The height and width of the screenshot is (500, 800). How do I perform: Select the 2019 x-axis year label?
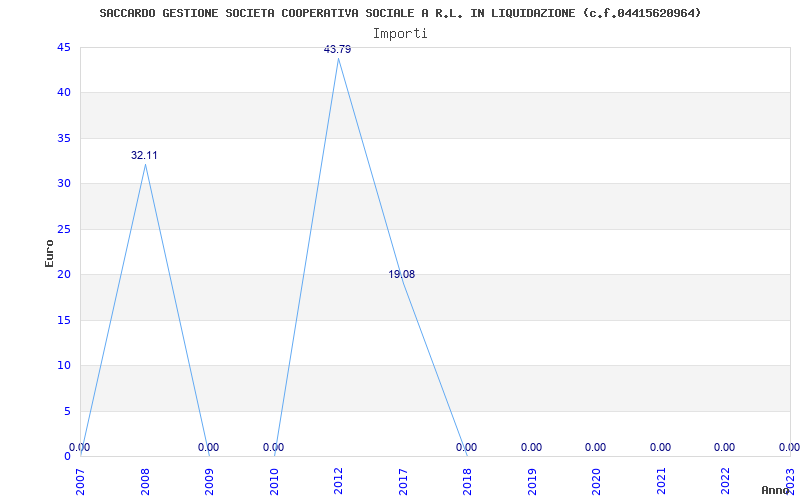(532, 482)
